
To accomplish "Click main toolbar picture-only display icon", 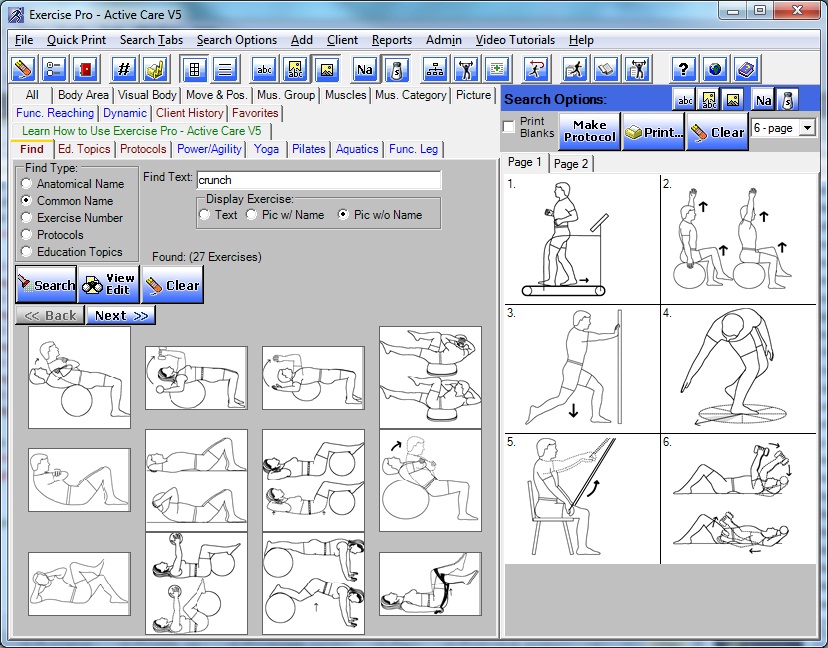I will [326, 69].
